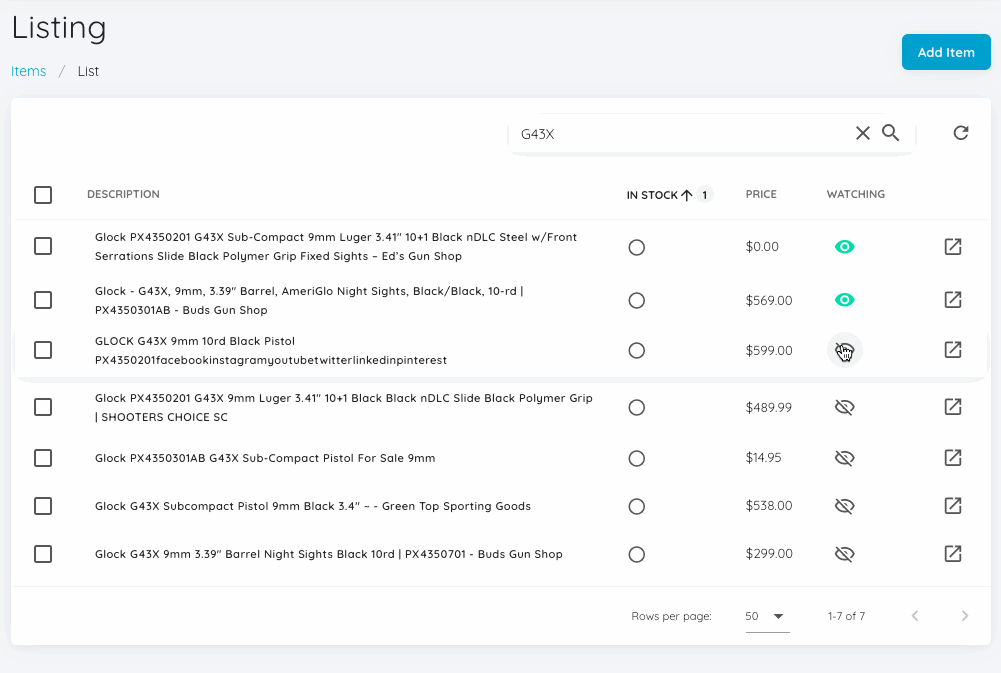Image resolution: width=1001 pixels, height=673 pixels.
Task: Select the PX4350701 Buds Gun Shop checkbox
Action: (x=43, y=554)
